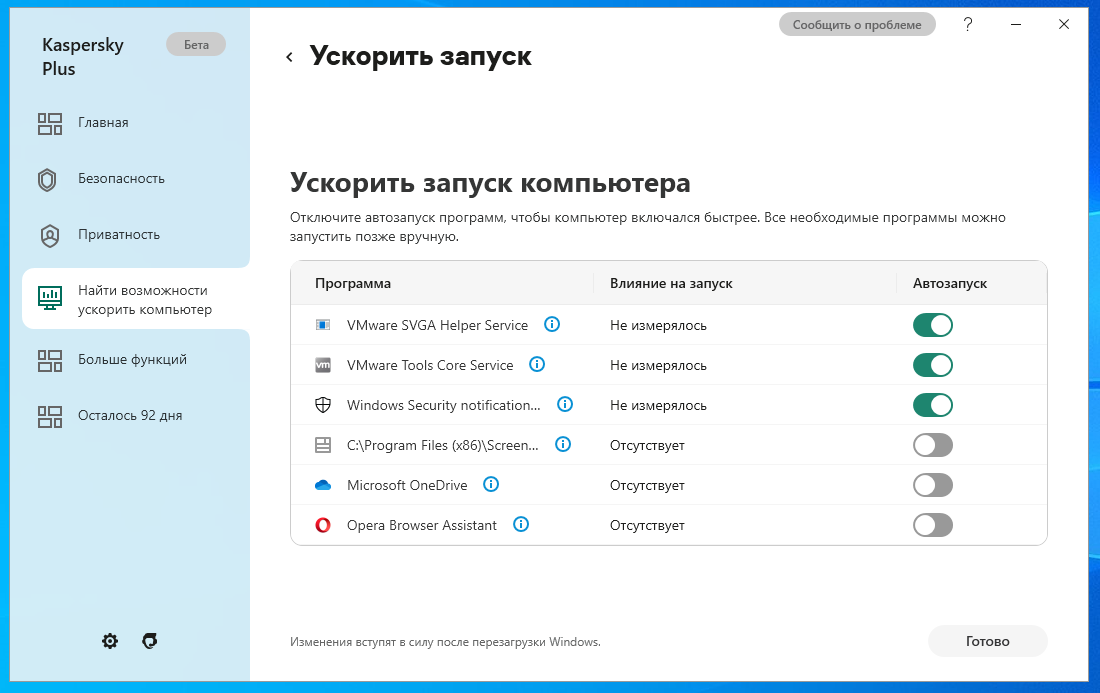Close the Kaspersky Plus window
The height and width of the screenshot is (693, 1100).
(1064, 25)
